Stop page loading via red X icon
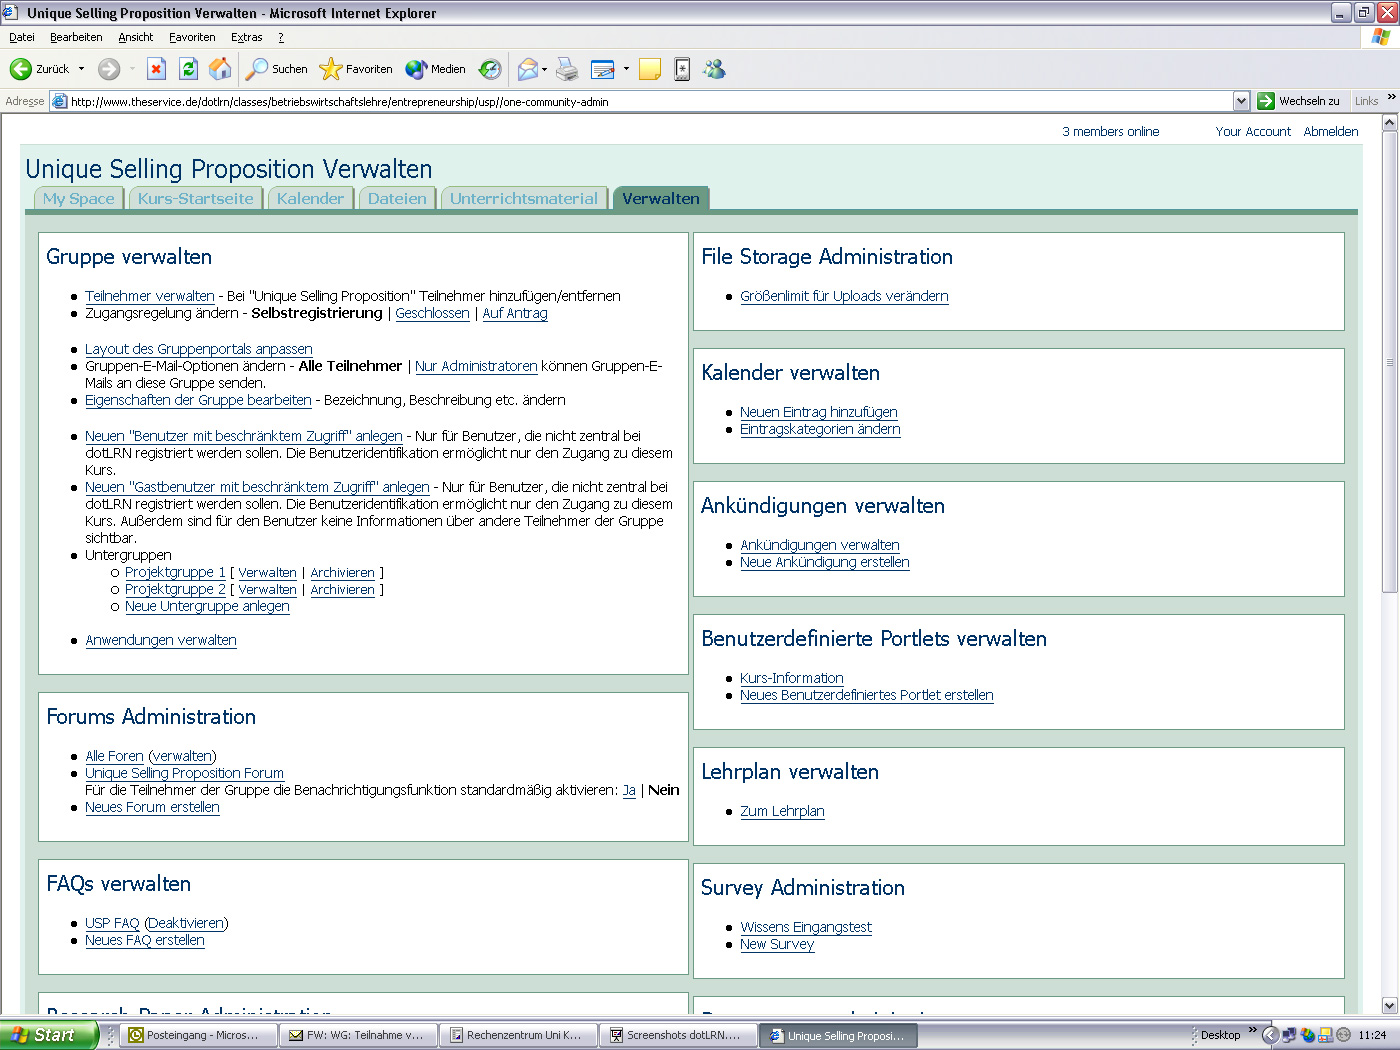1400x1050 pixels. coord(156,69)
